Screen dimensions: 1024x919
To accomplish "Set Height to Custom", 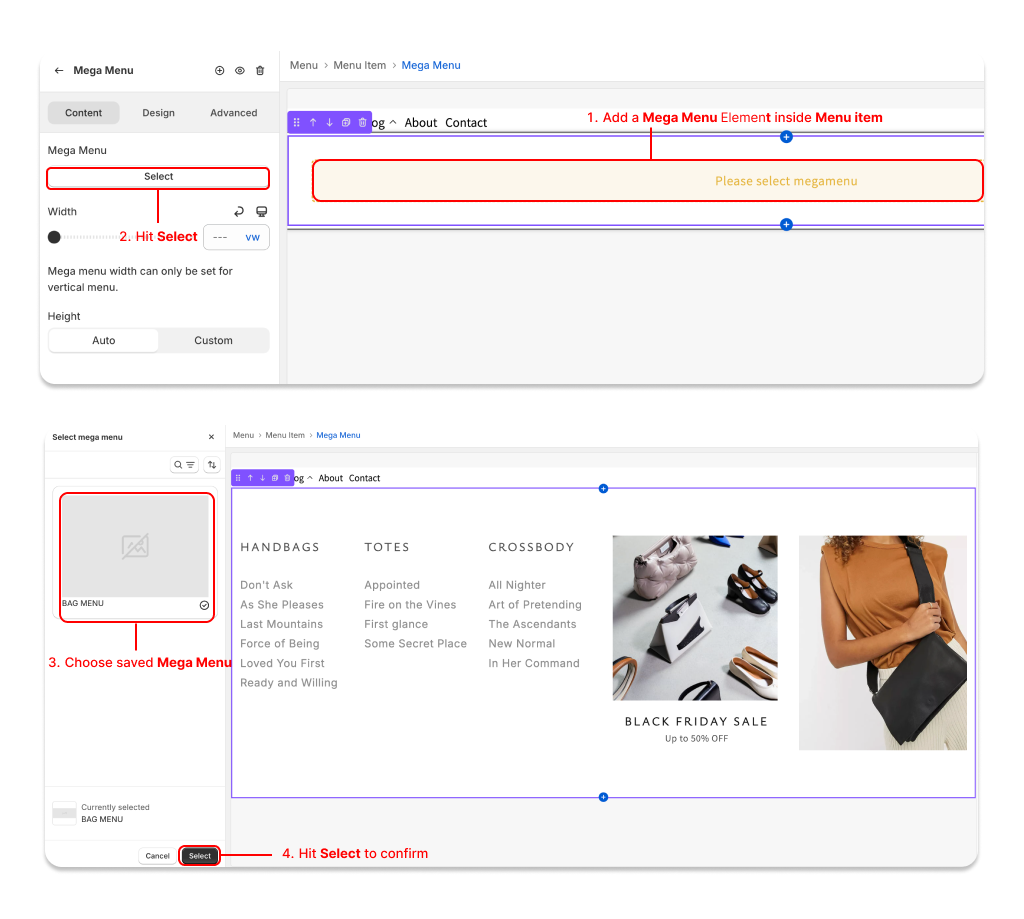I will [213, 341].
